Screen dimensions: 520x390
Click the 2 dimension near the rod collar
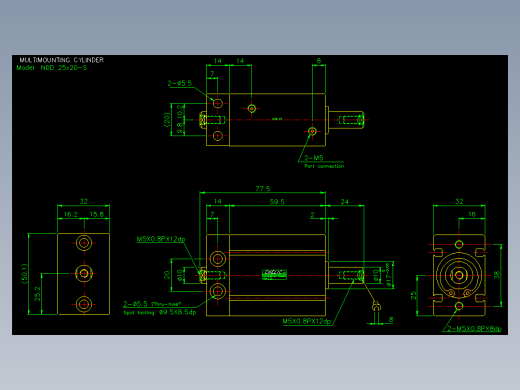point(312,215)
